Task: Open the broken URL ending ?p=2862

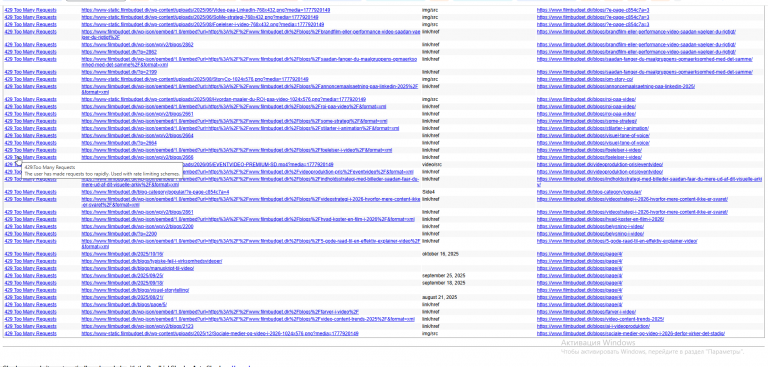Action: coord(119,51)
